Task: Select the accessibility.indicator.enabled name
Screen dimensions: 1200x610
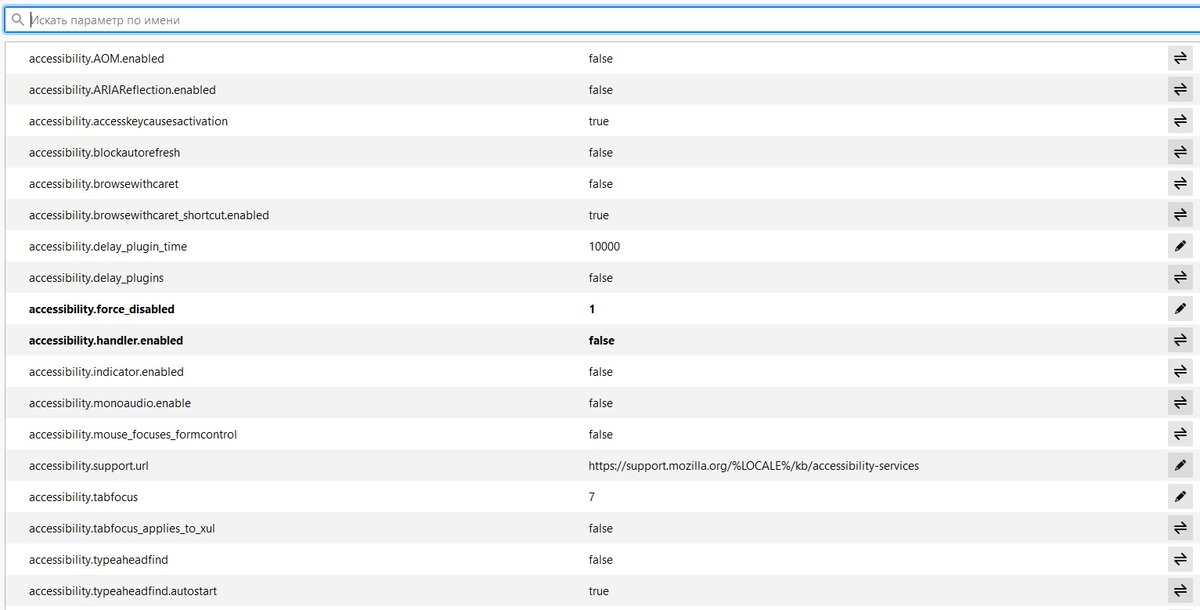Action: coord(106,372)
